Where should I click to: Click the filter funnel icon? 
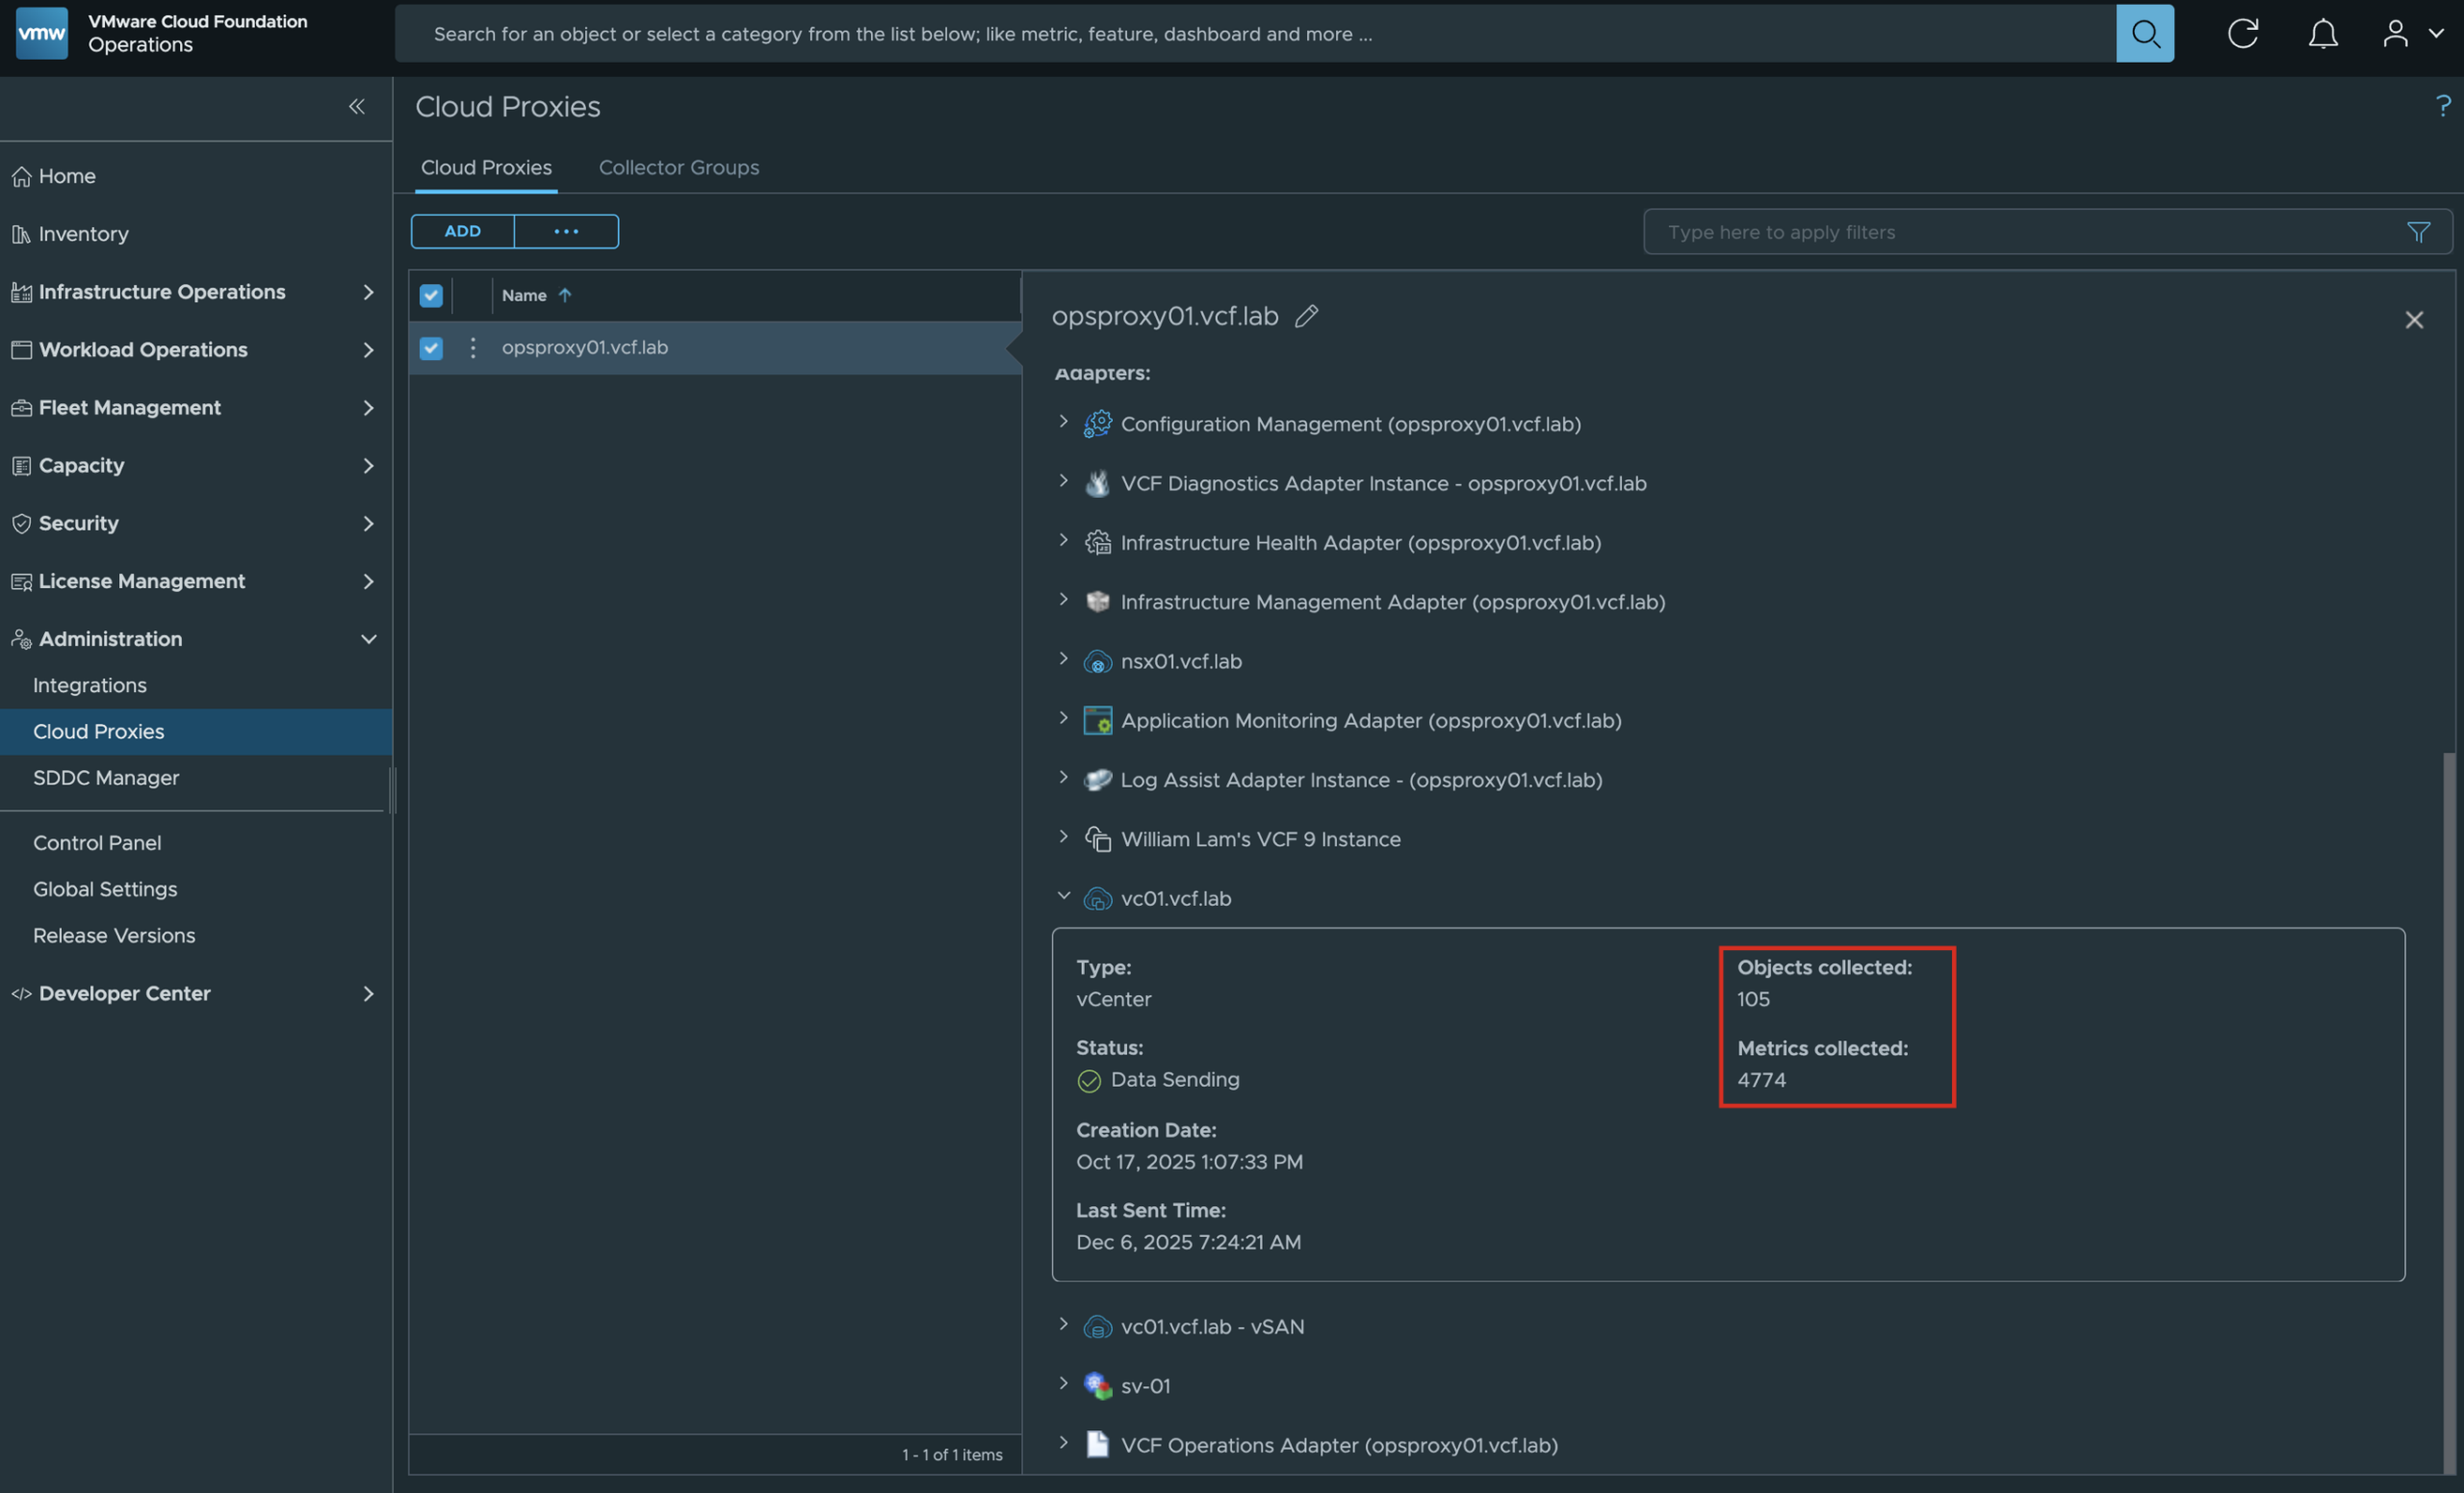pyautogui.click(x=2417, y=232)
